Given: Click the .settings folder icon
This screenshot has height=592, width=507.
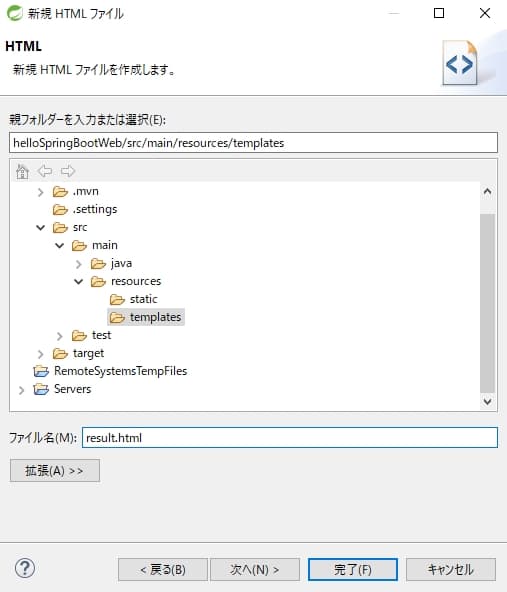Looking at the screenshot, I should (x=60, y=210).
